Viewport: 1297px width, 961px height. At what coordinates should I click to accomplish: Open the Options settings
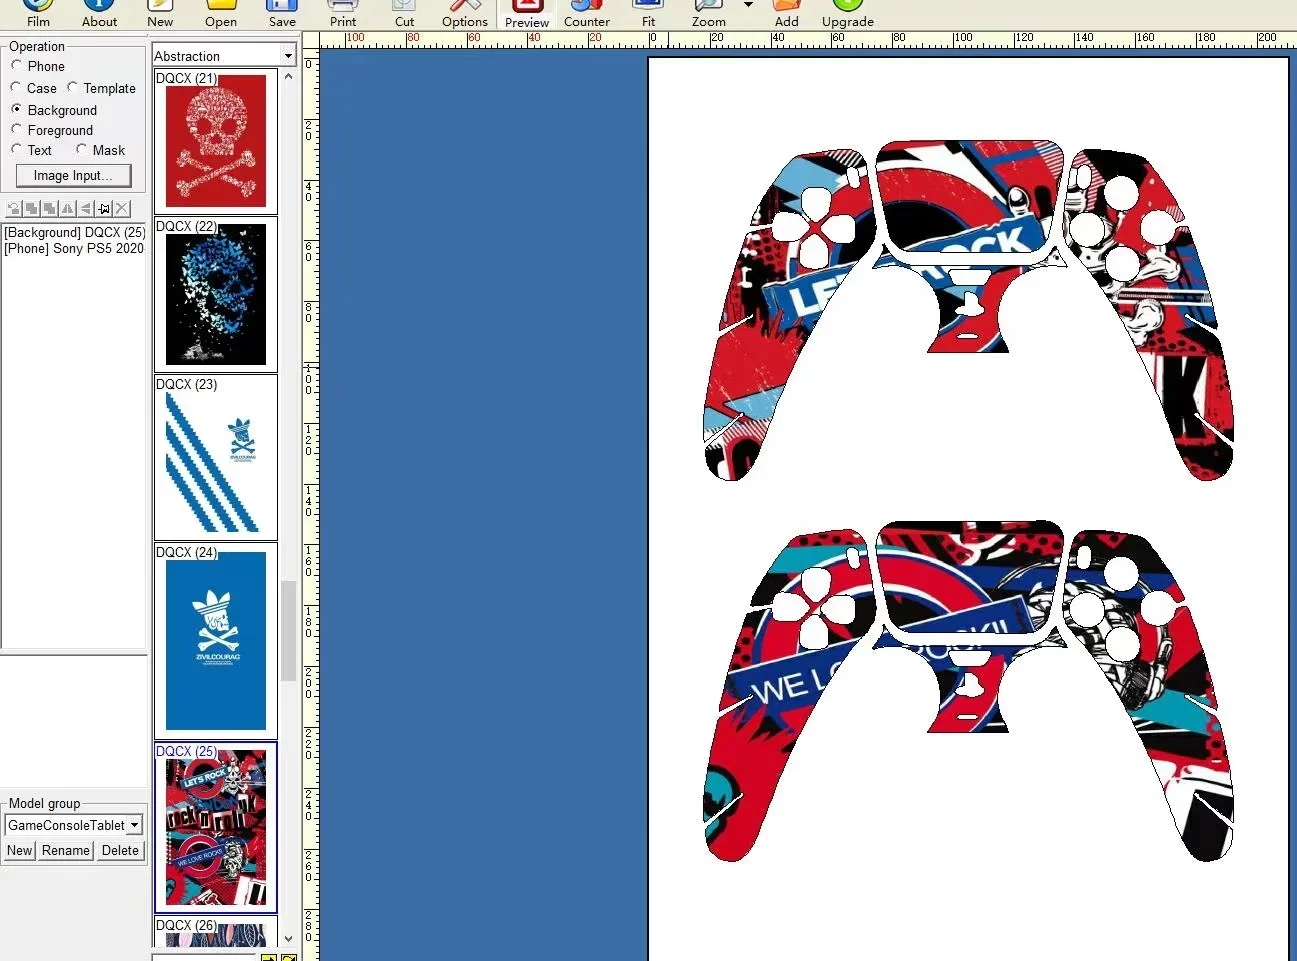(x=465, y=14)
